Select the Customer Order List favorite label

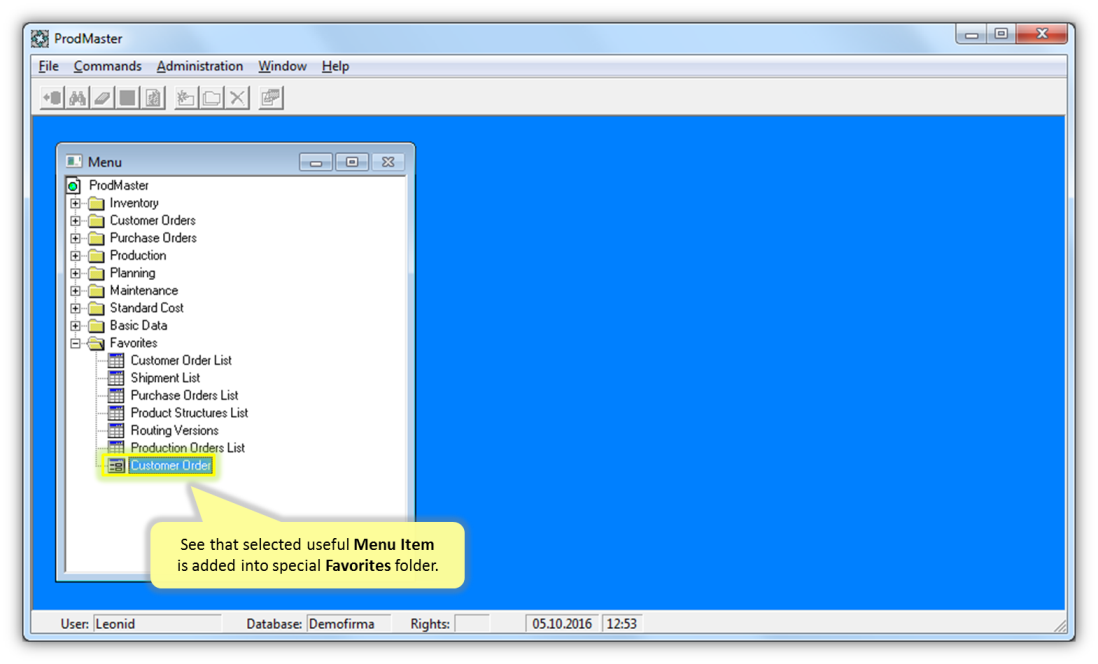(181, 361)
